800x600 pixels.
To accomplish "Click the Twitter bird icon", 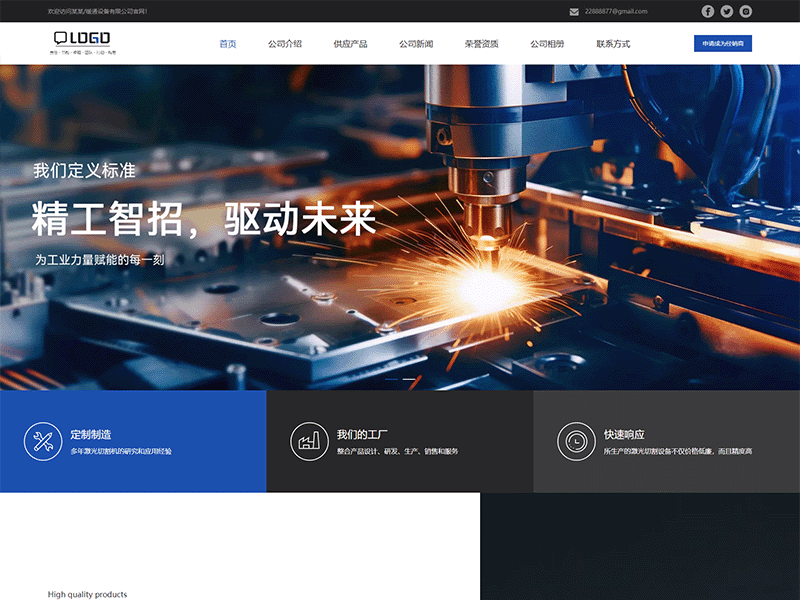I will [x=726, y=12].
